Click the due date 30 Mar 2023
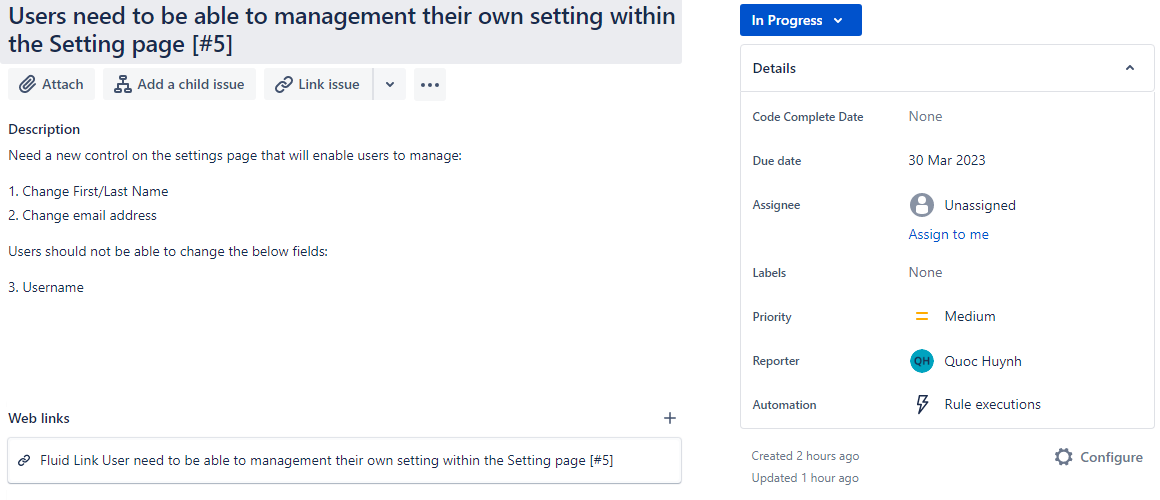The height and width of the screenshot is (500, 1160). pyautogui.click(x=947, y=161)
